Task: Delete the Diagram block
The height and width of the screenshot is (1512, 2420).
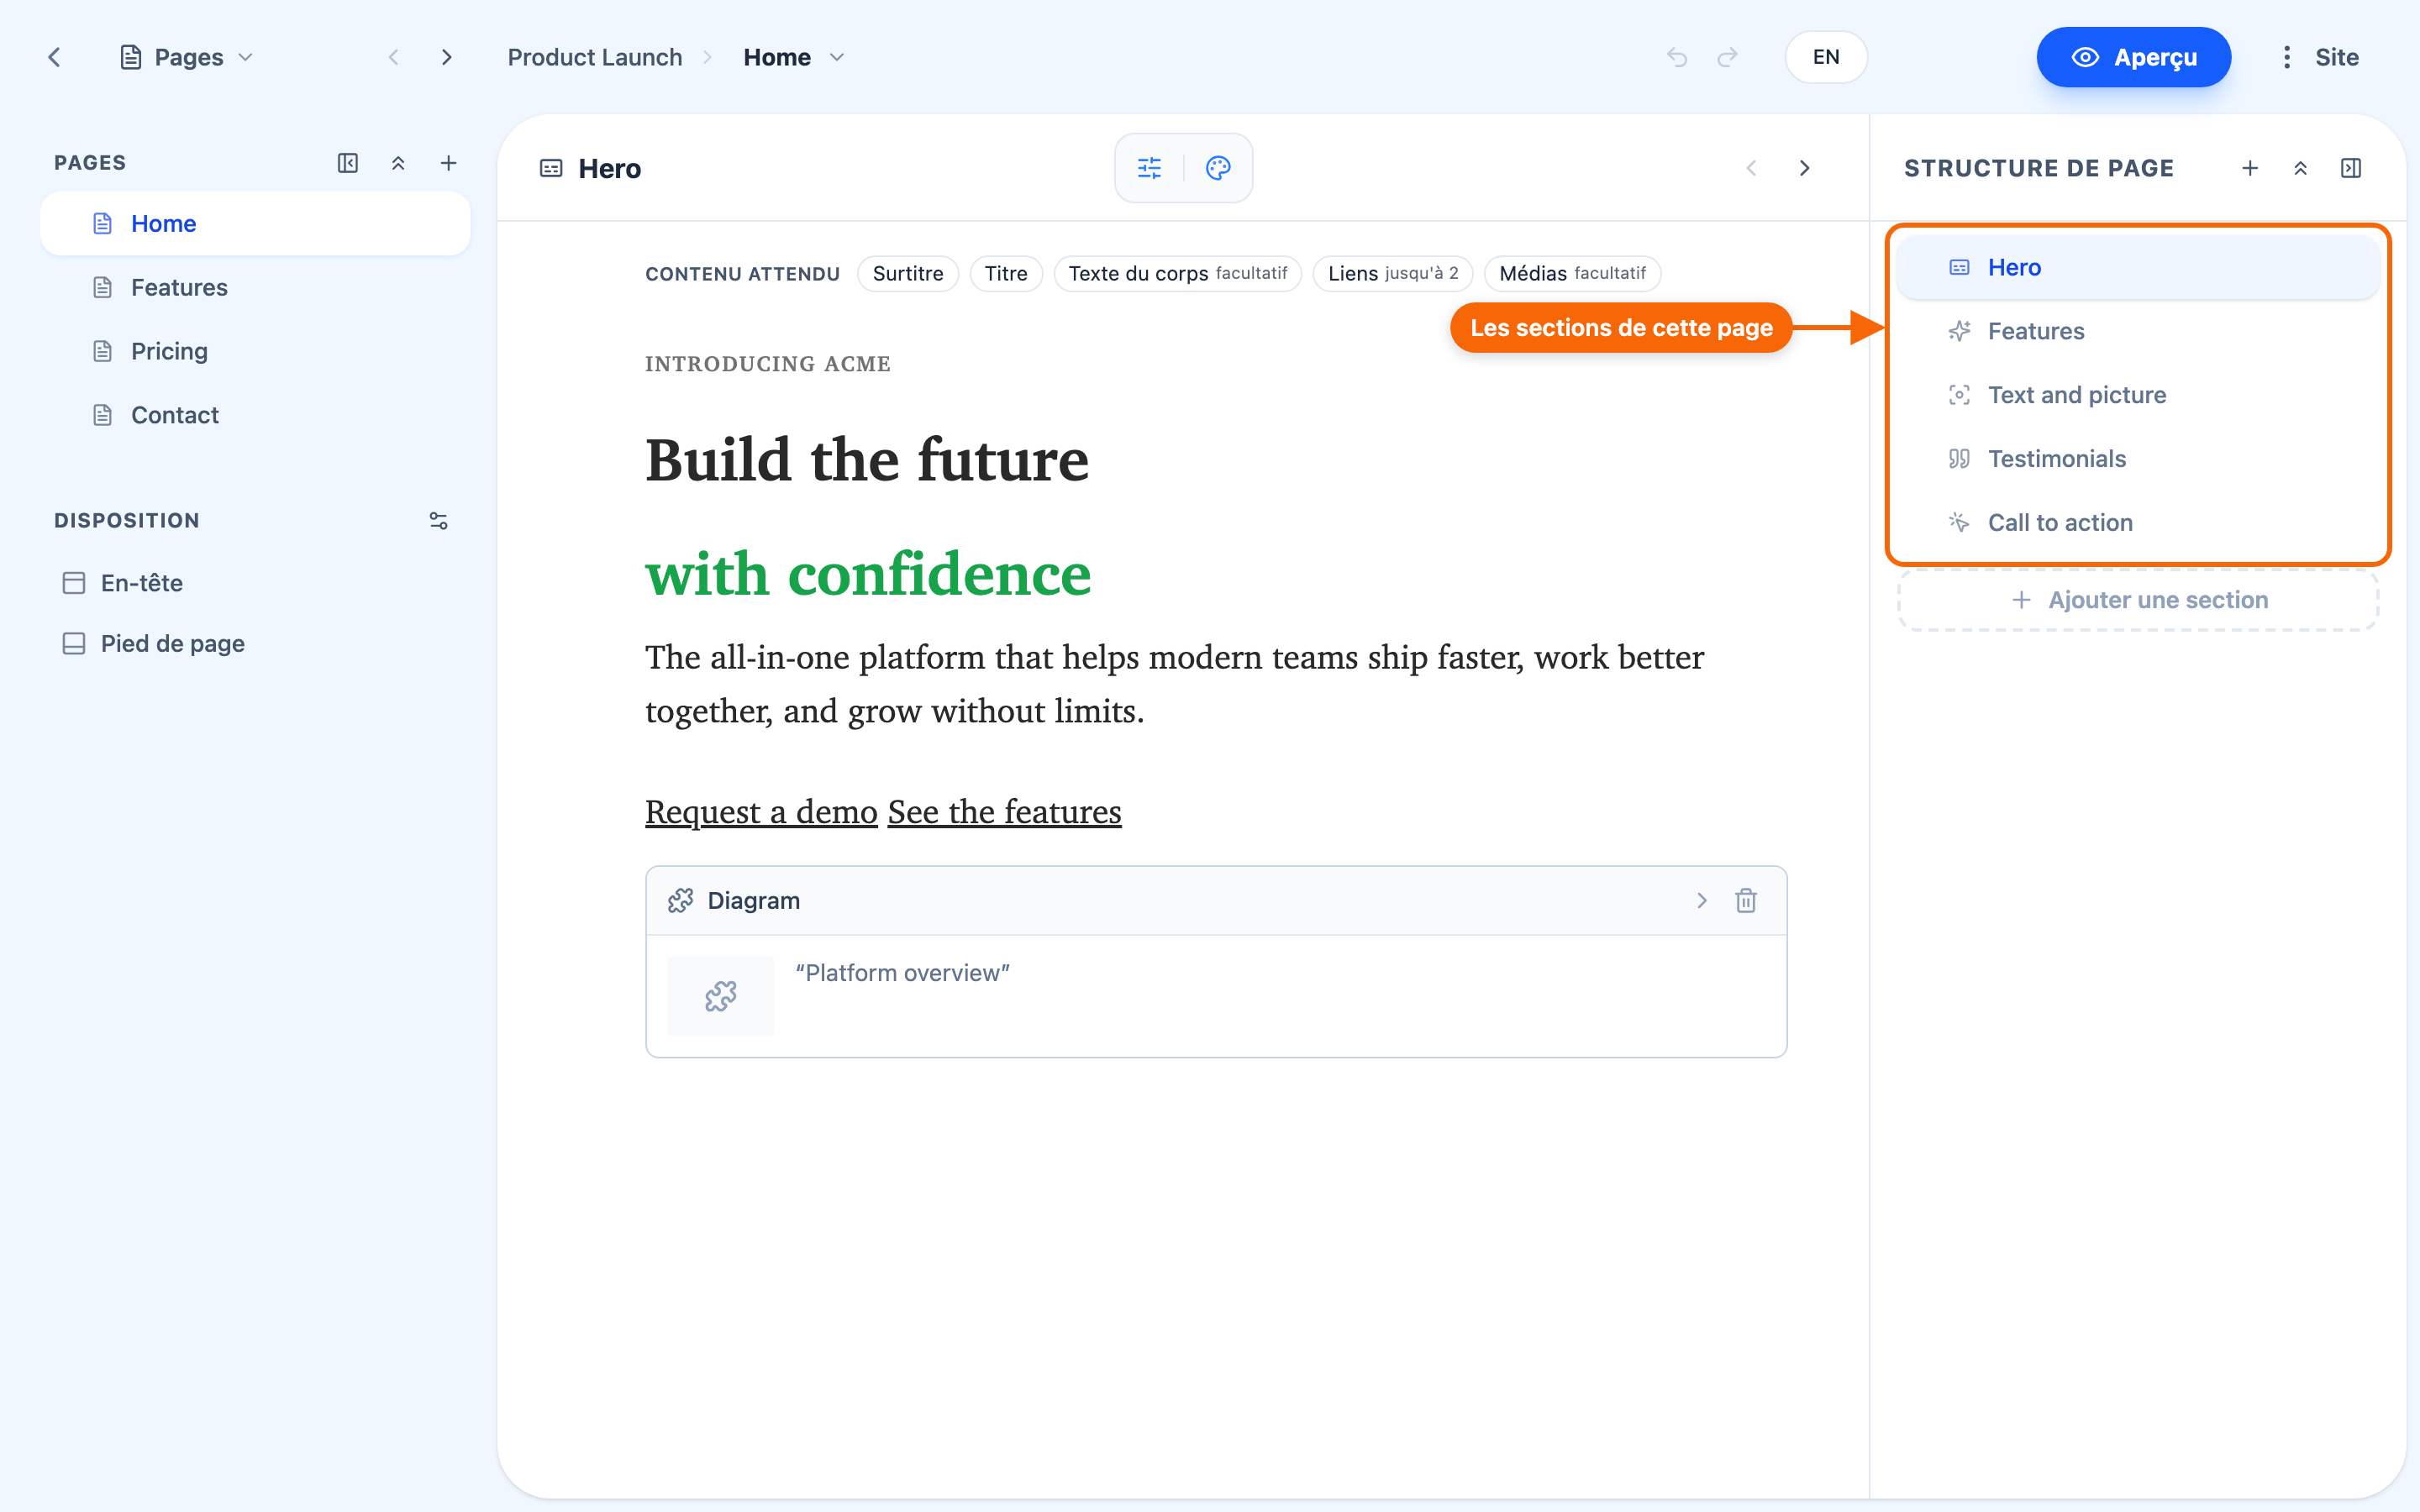Action: point(1746,900)
